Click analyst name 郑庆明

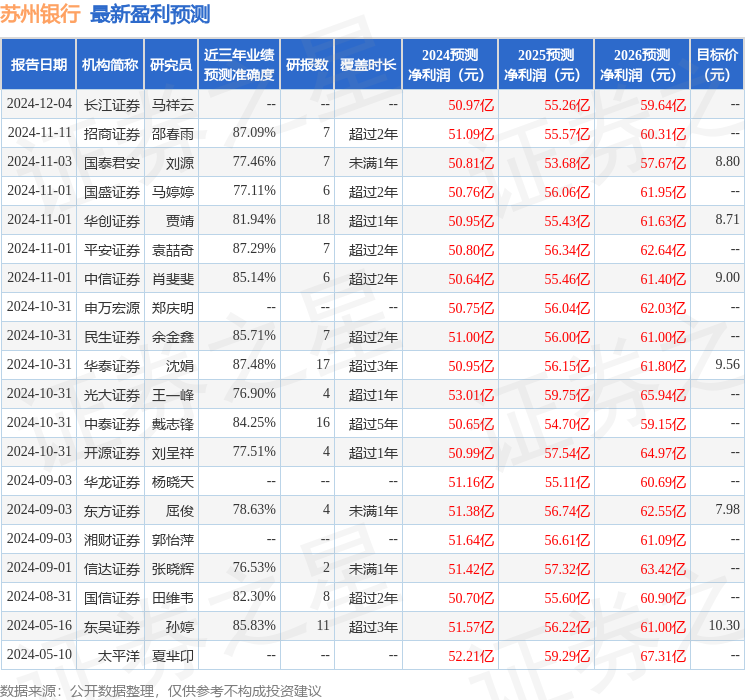point(172,308)
